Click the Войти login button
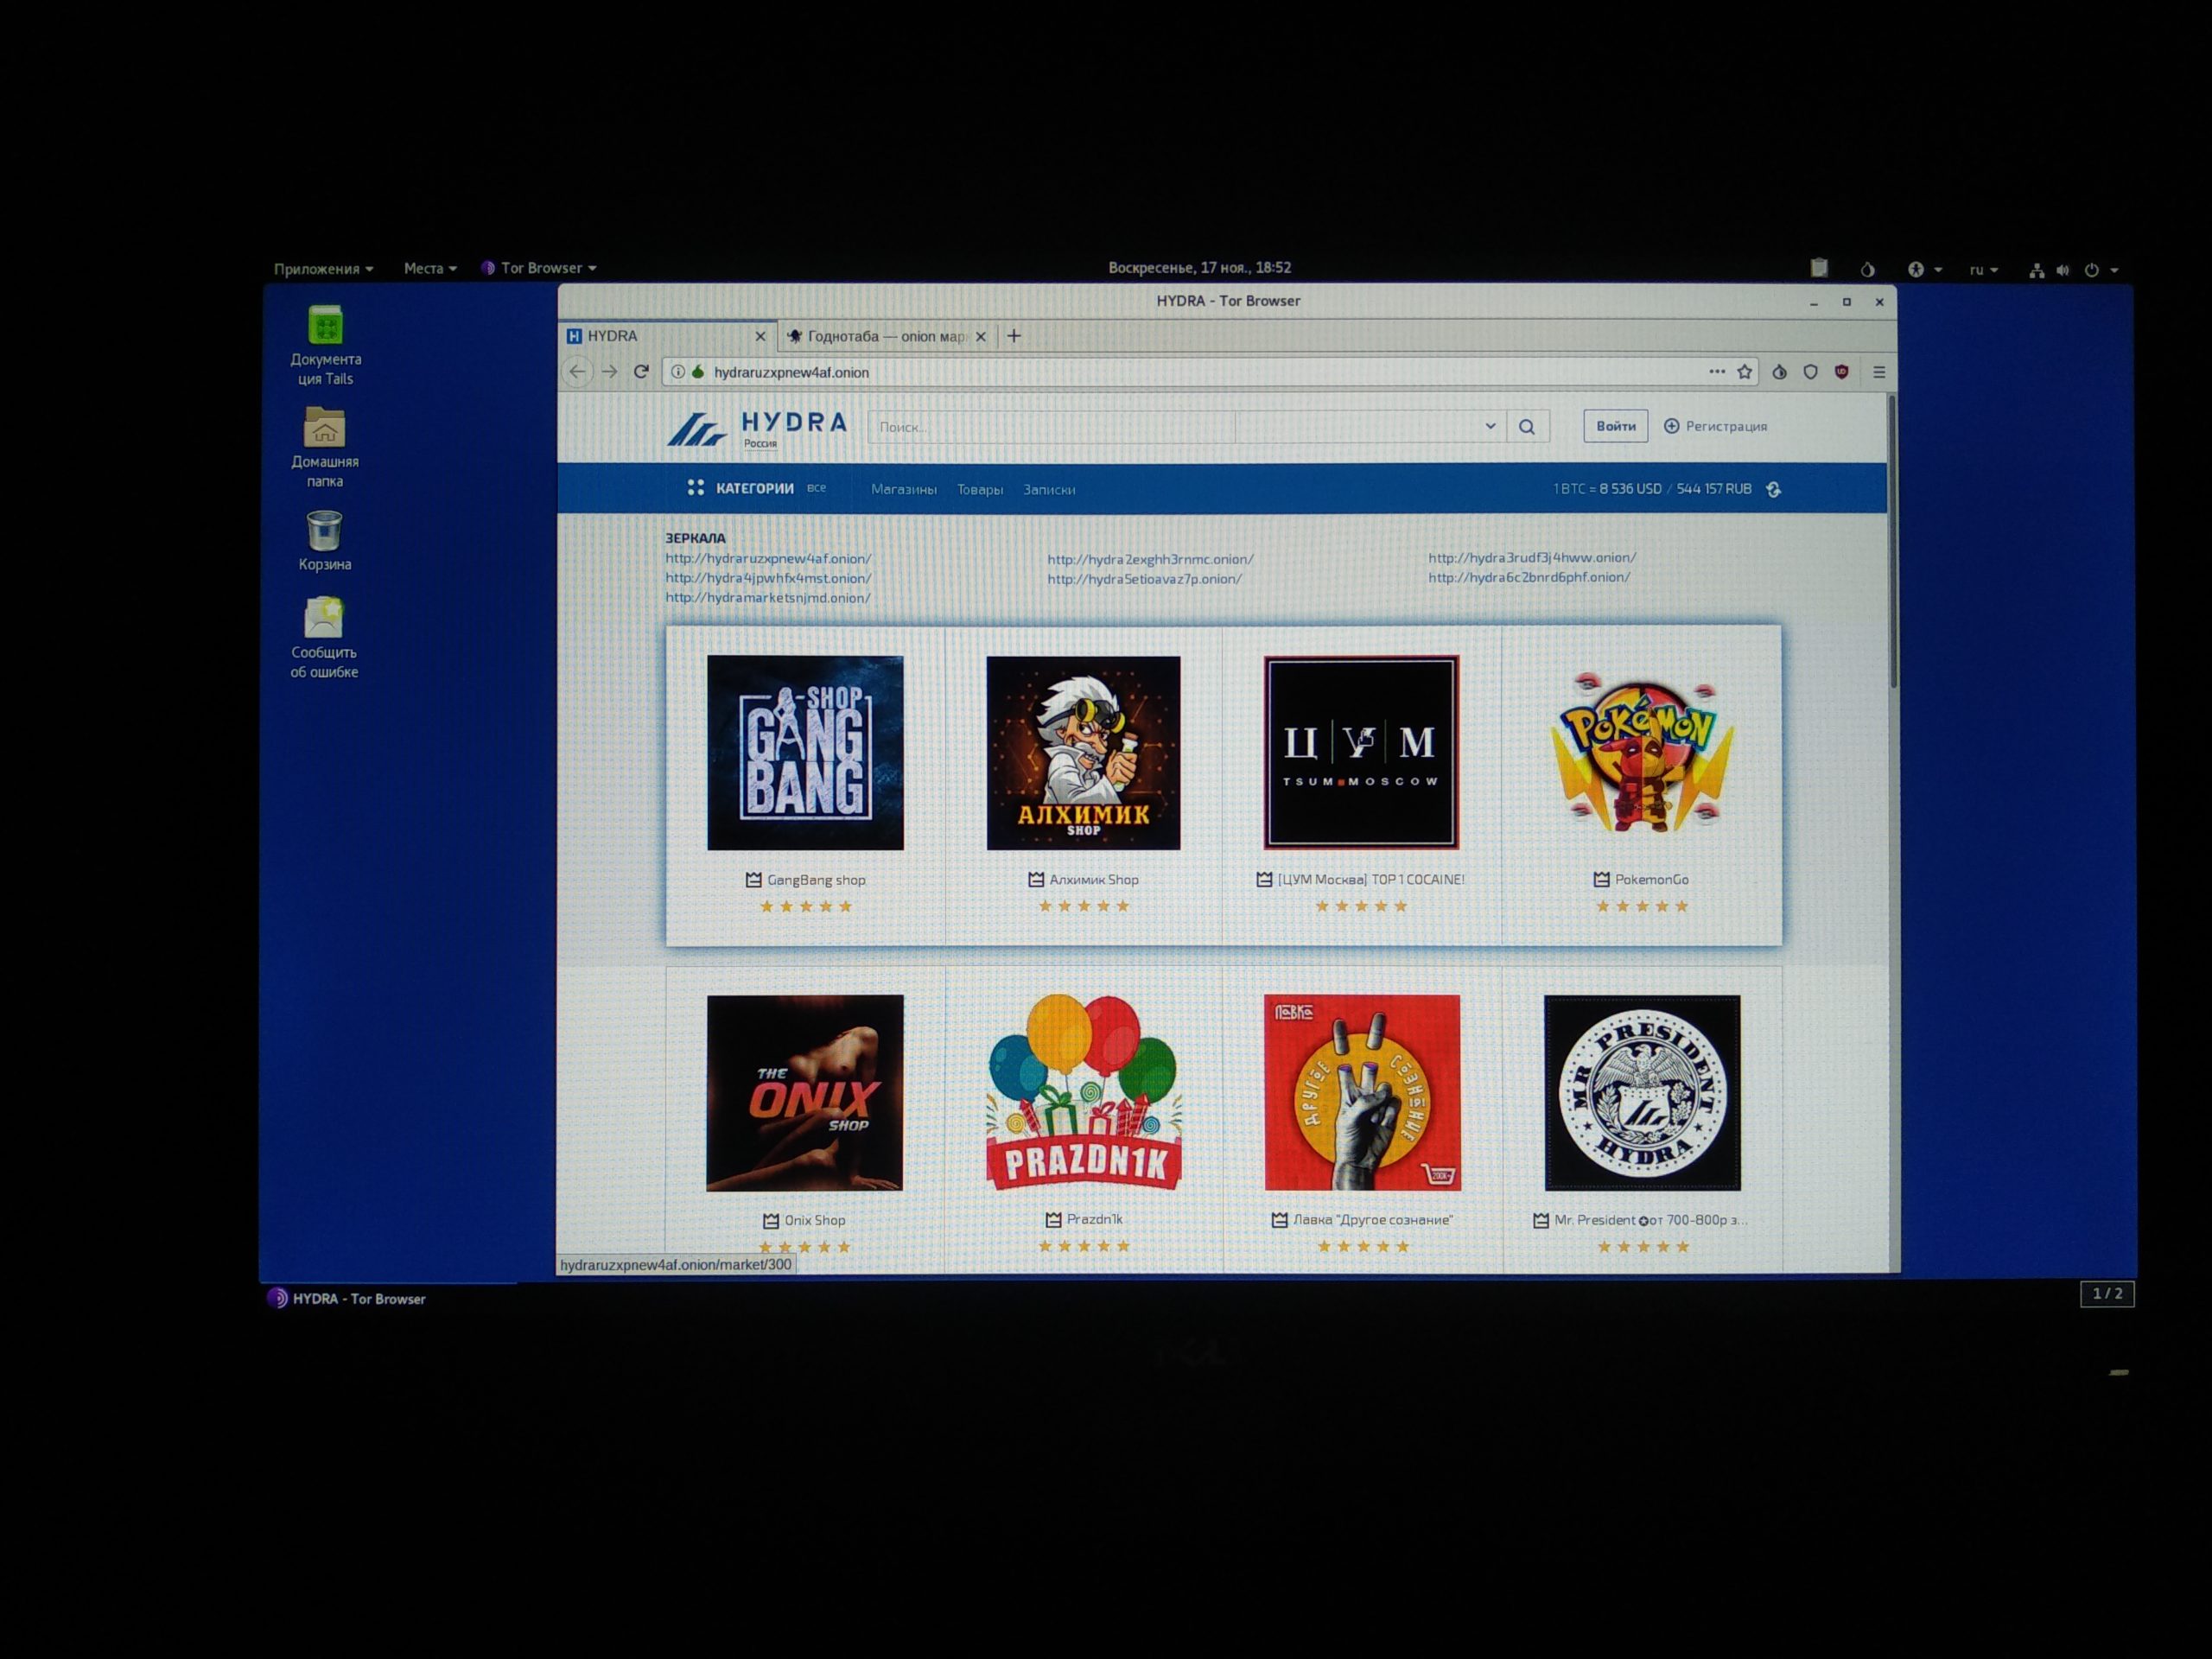 1618,427
